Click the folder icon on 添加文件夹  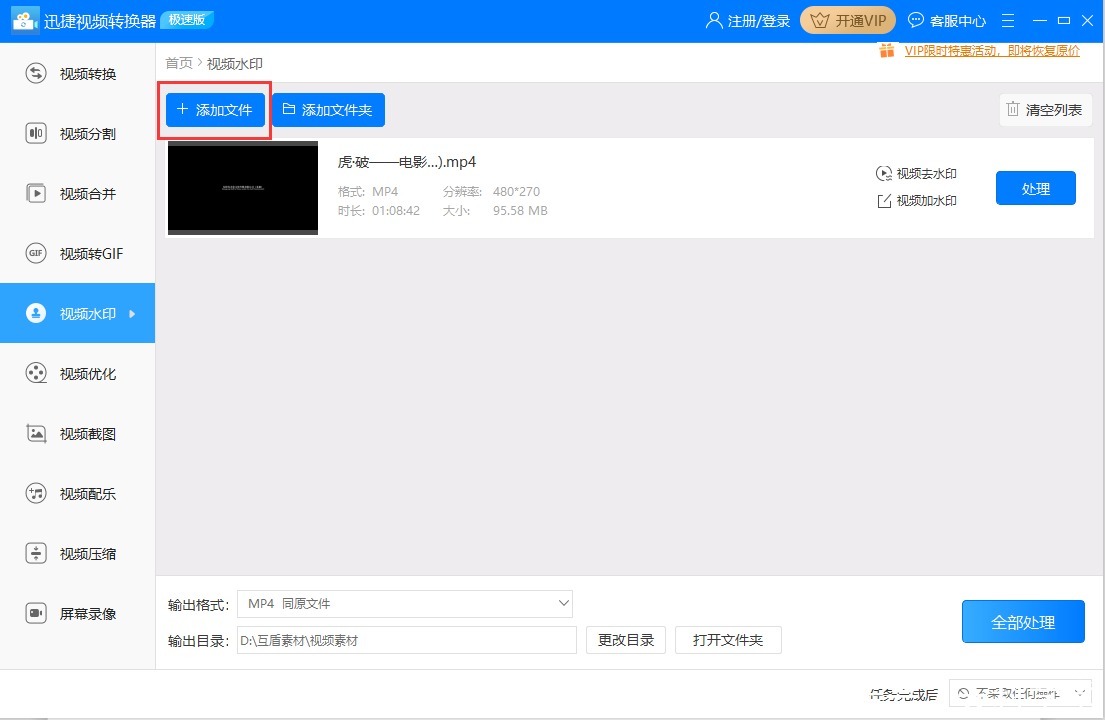289,109
